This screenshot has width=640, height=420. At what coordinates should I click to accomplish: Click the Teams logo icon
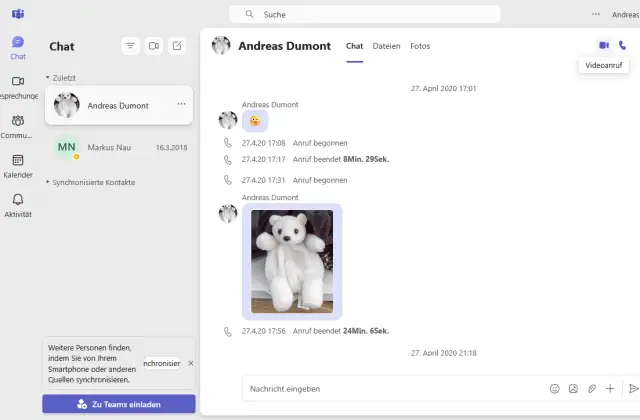pos(18,14)
